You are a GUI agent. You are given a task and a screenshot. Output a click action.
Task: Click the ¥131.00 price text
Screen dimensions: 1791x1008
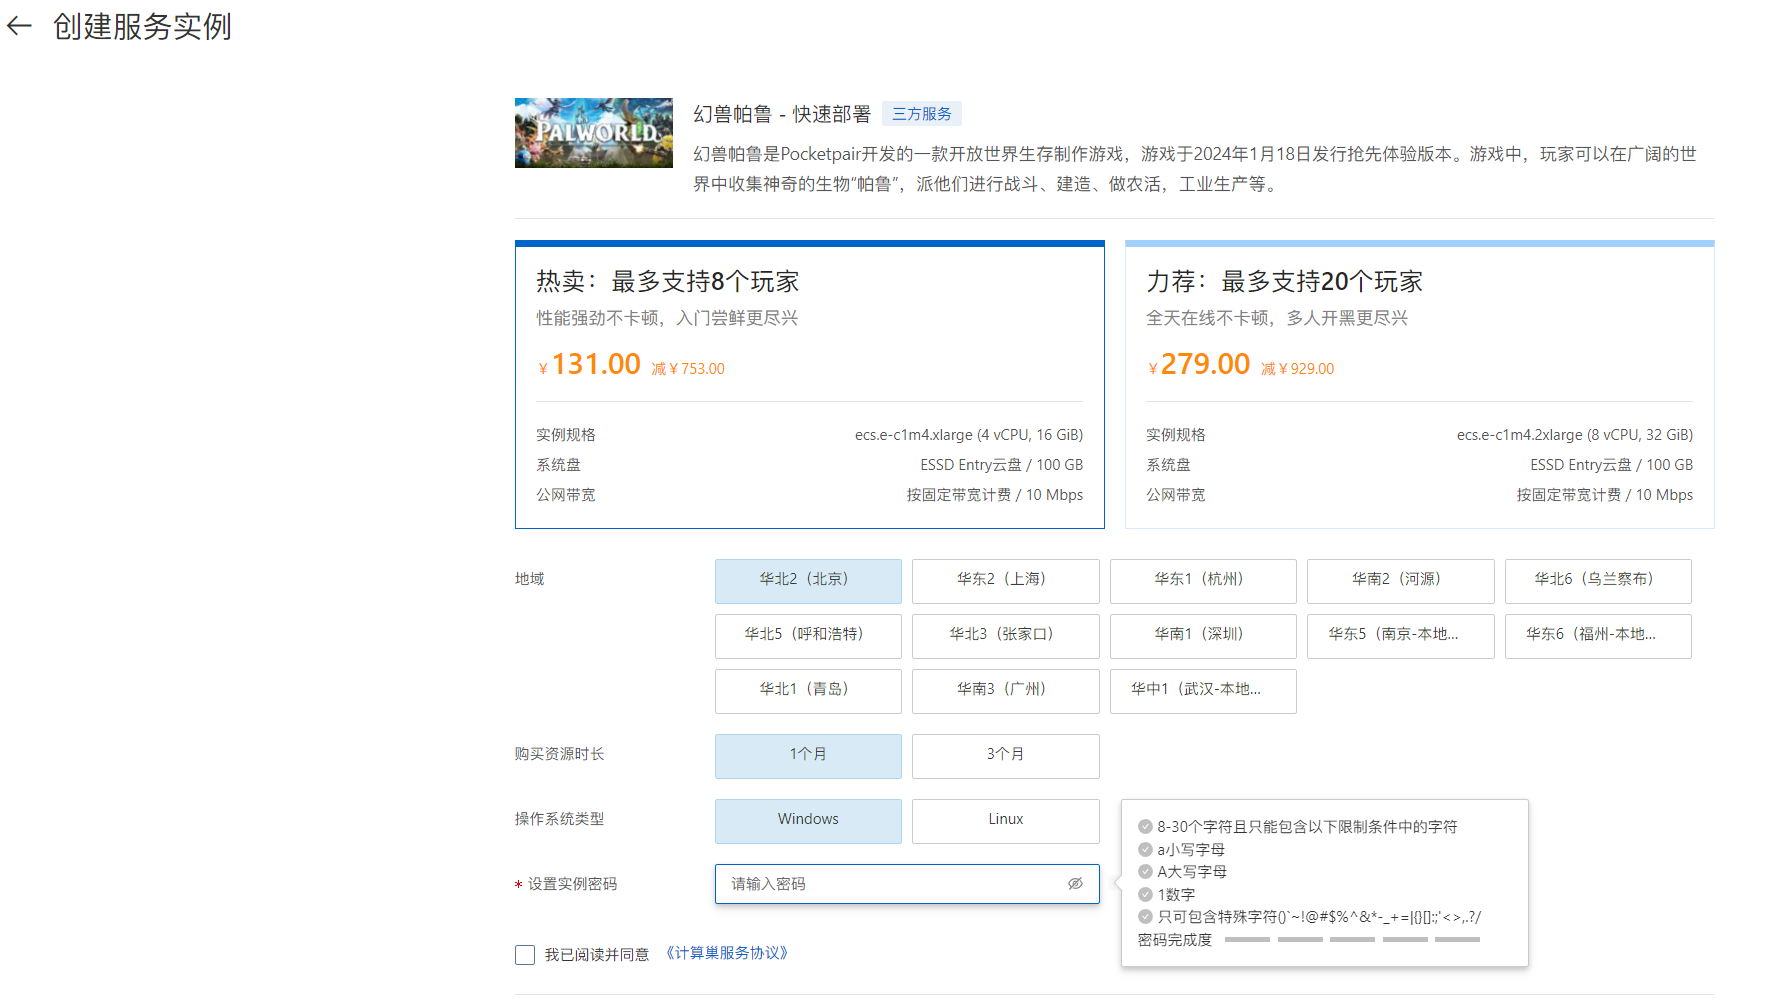pos(589,364)
